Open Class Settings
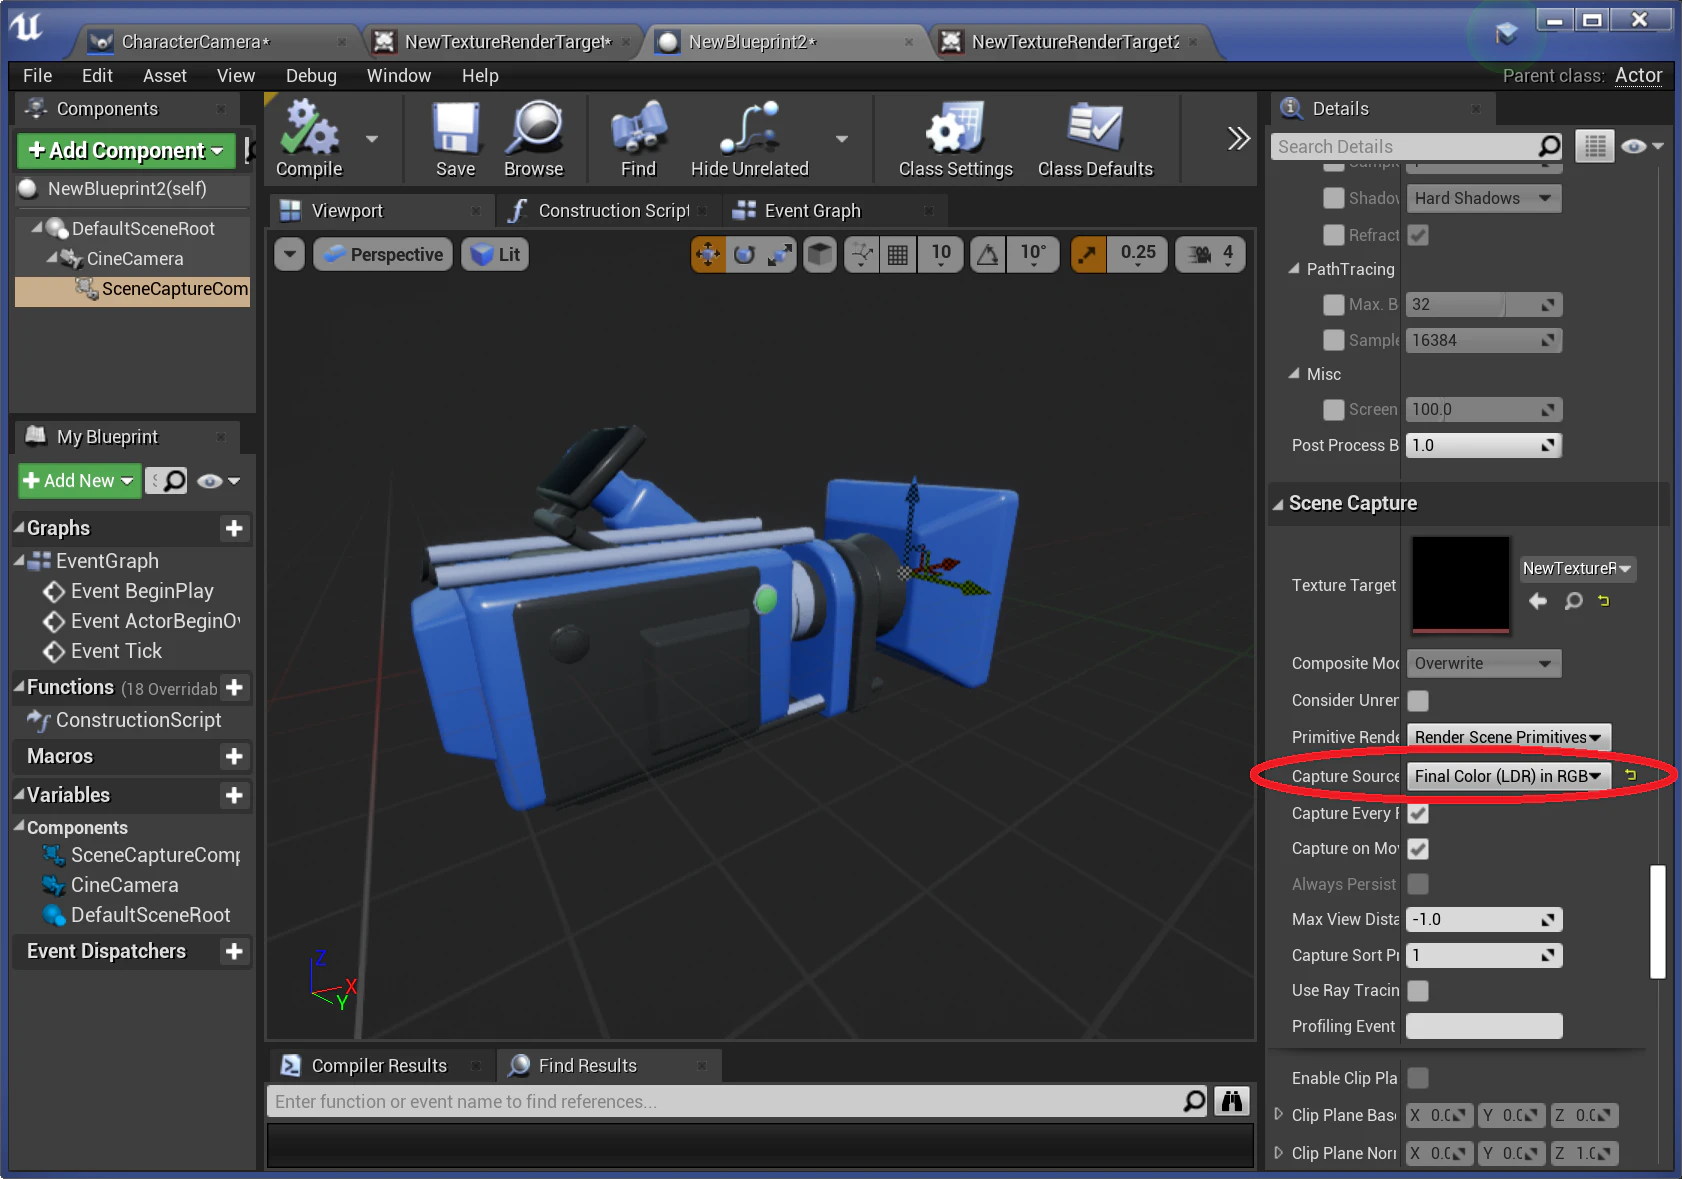 point(955,139)
